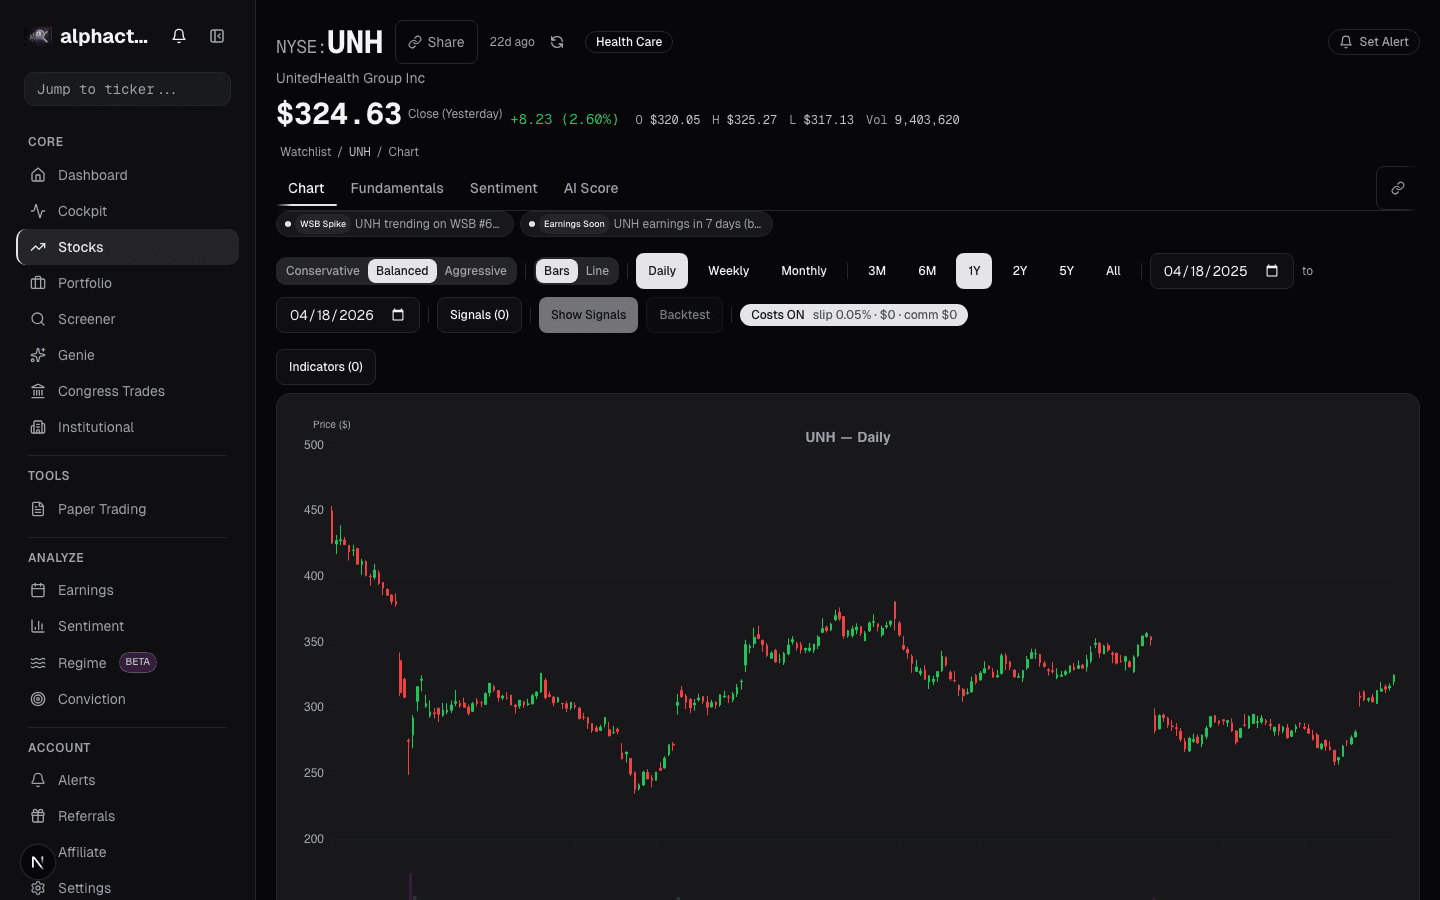Open Genie from the sidebar
The height and width of the screenshot is (900, 1440).
76,355
